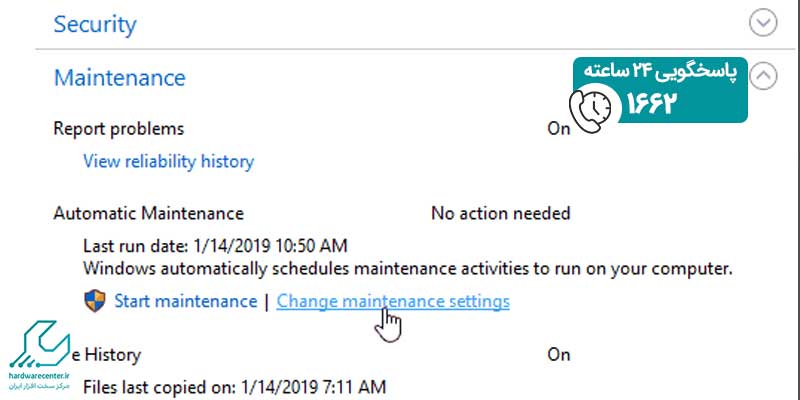Viewport: 800px width, 400px height.
Task: Click the phone and clock icon
Action: pos(590,111)
